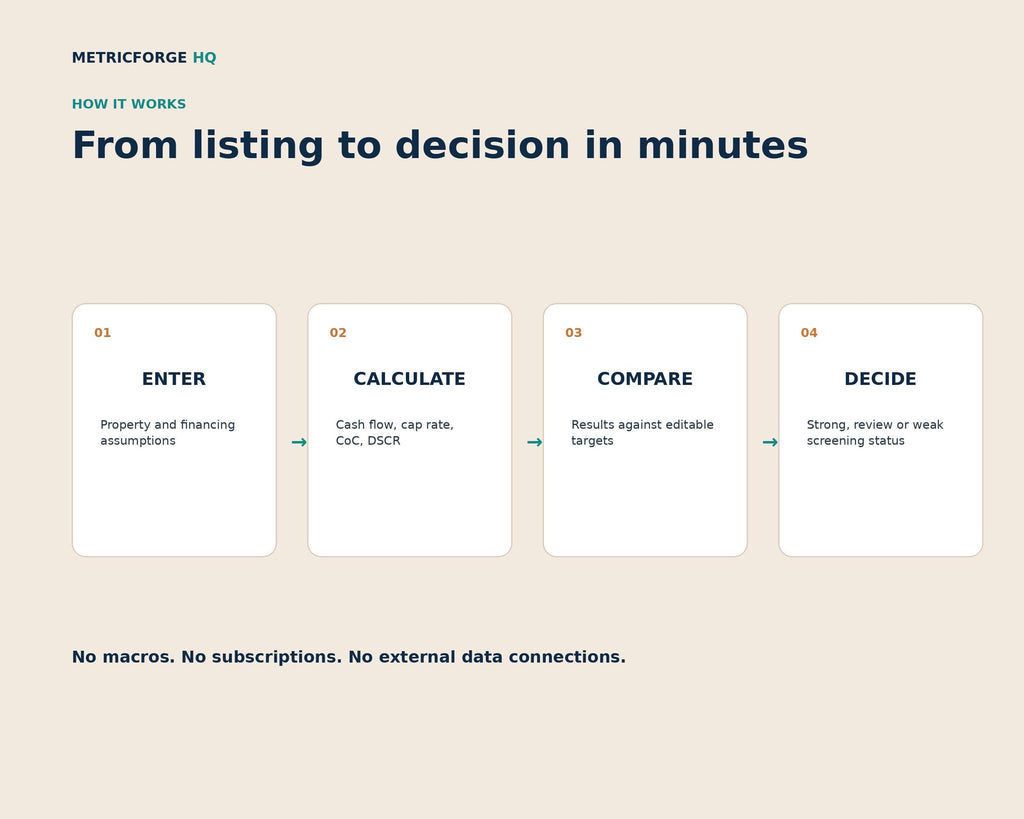The image size is (1024, 819).
Task: Click Results against editable targets text
Action: click(643, 432)
